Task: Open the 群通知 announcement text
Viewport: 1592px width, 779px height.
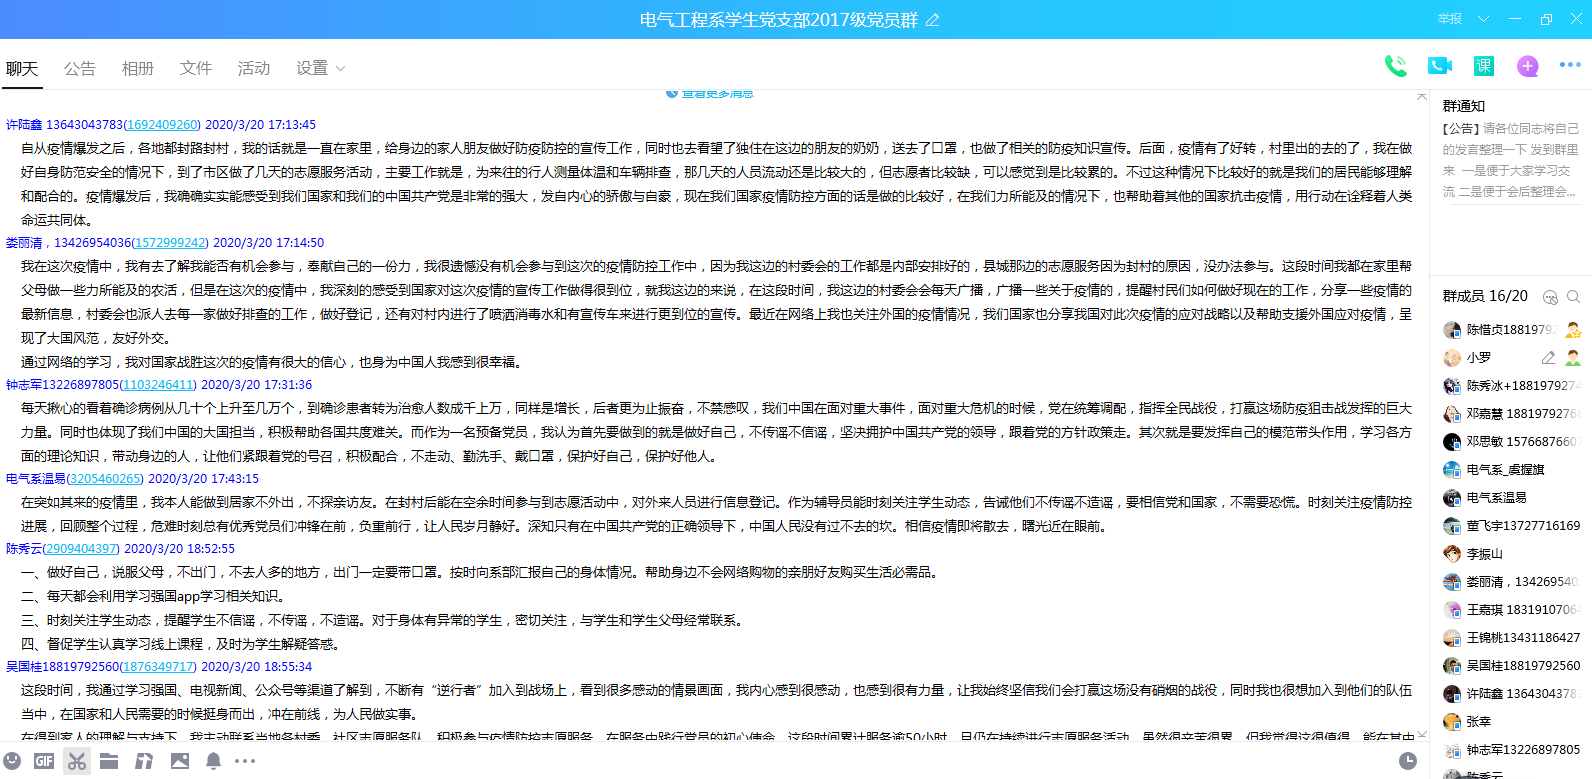Action: [x=1510, y=160]
